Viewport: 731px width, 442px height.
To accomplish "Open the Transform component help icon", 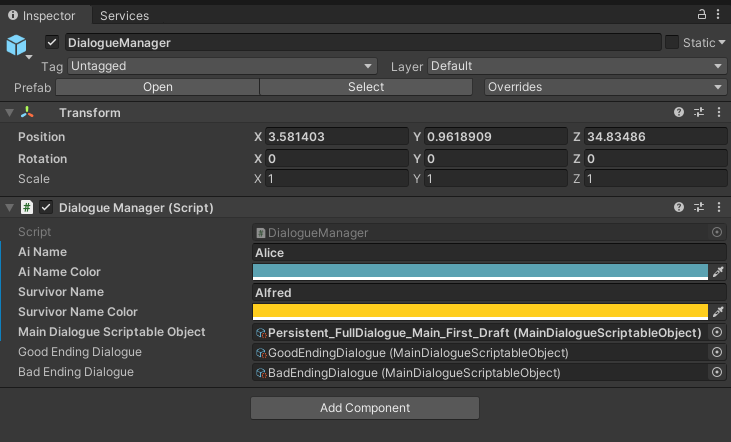I will click(x=679, y=112).
